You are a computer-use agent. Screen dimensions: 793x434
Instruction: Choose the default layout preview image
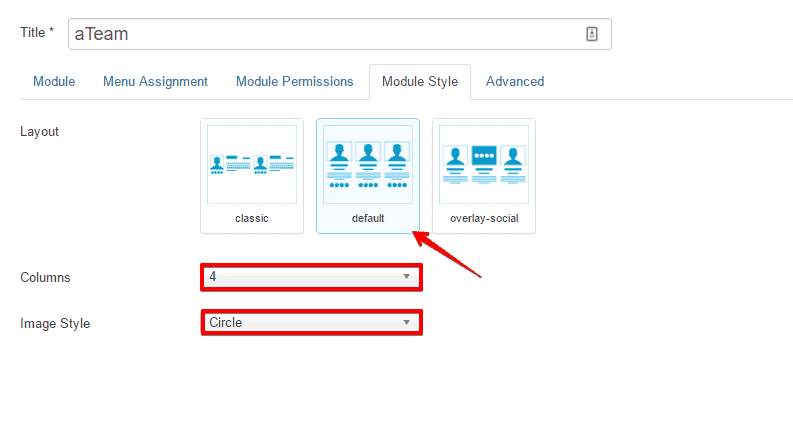(368, 164)
